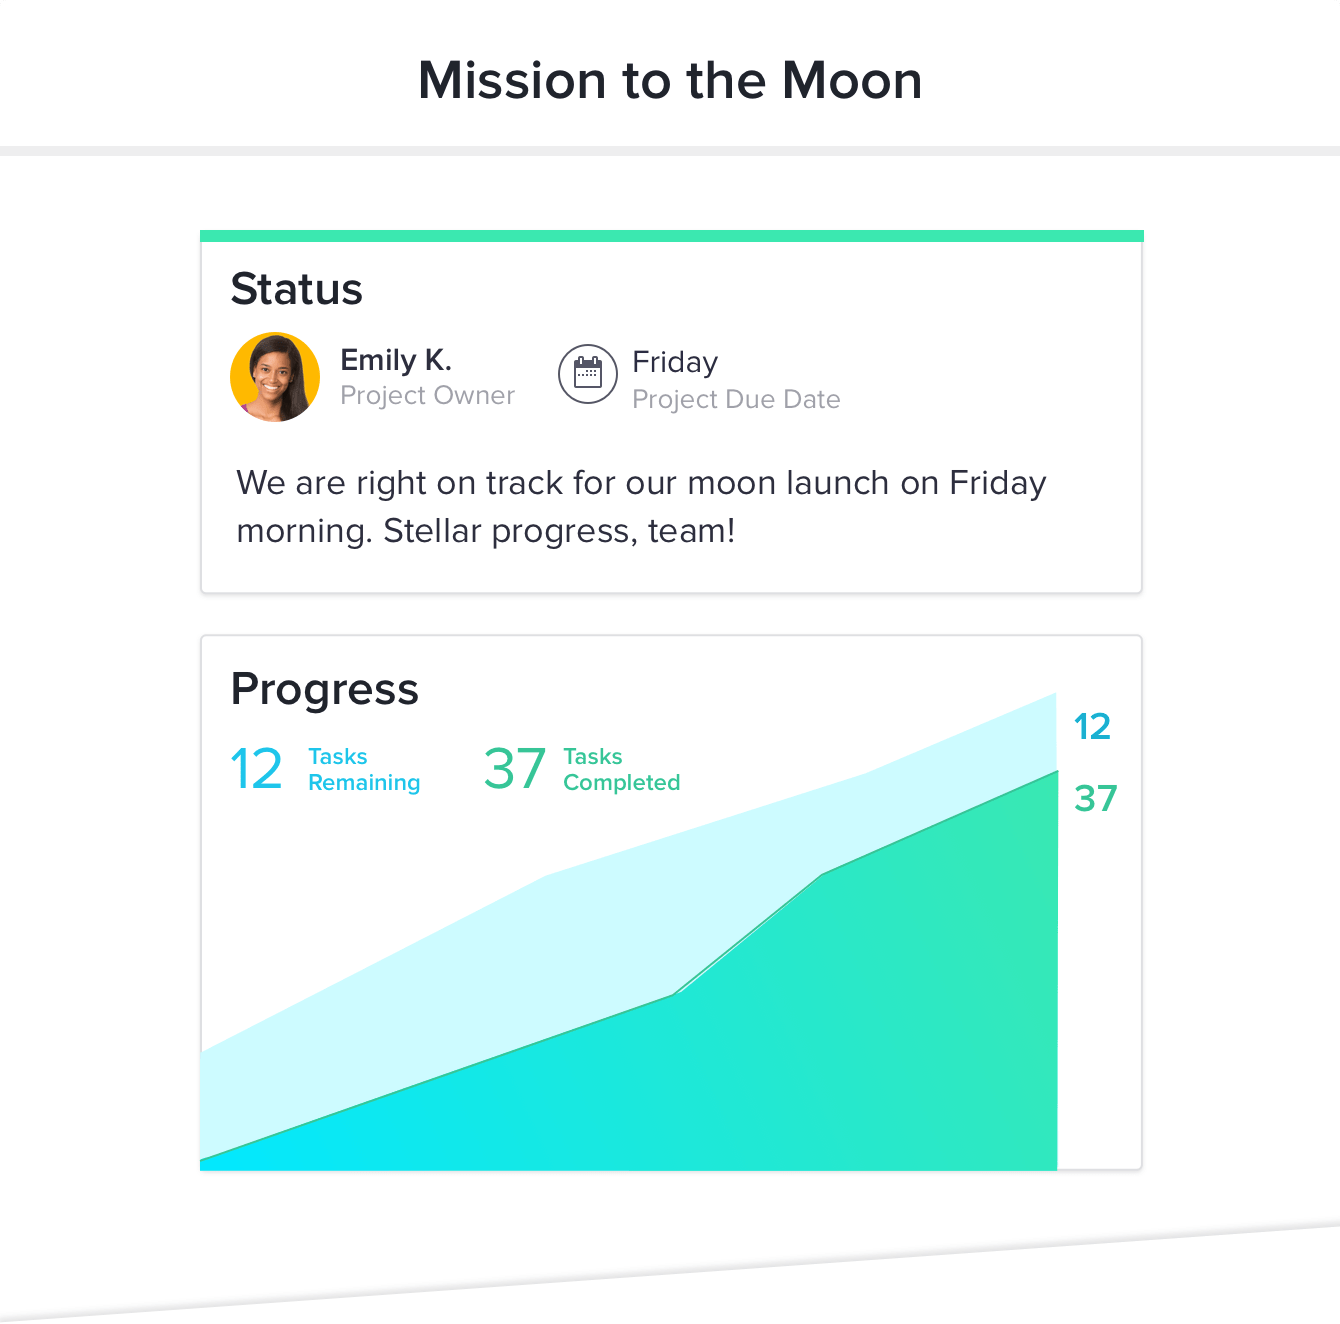Select the status update message text
1340x1324 pixels.
tap(640, 506)
